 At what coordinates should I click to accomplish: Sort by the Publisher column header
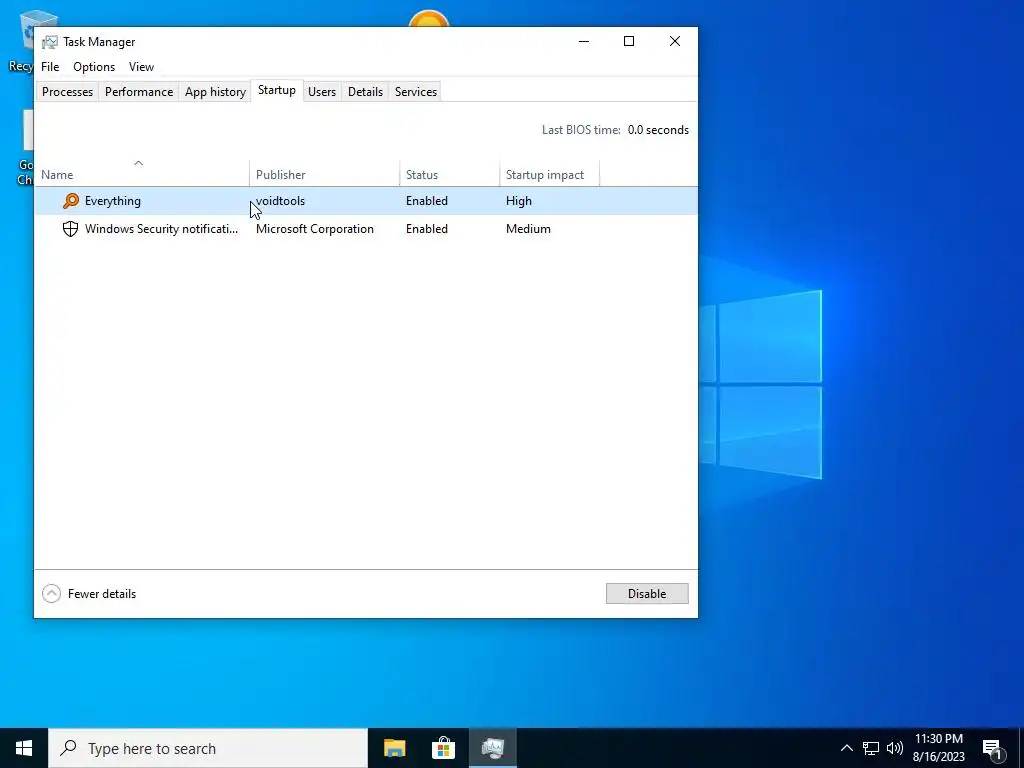(x=325, y=174)
